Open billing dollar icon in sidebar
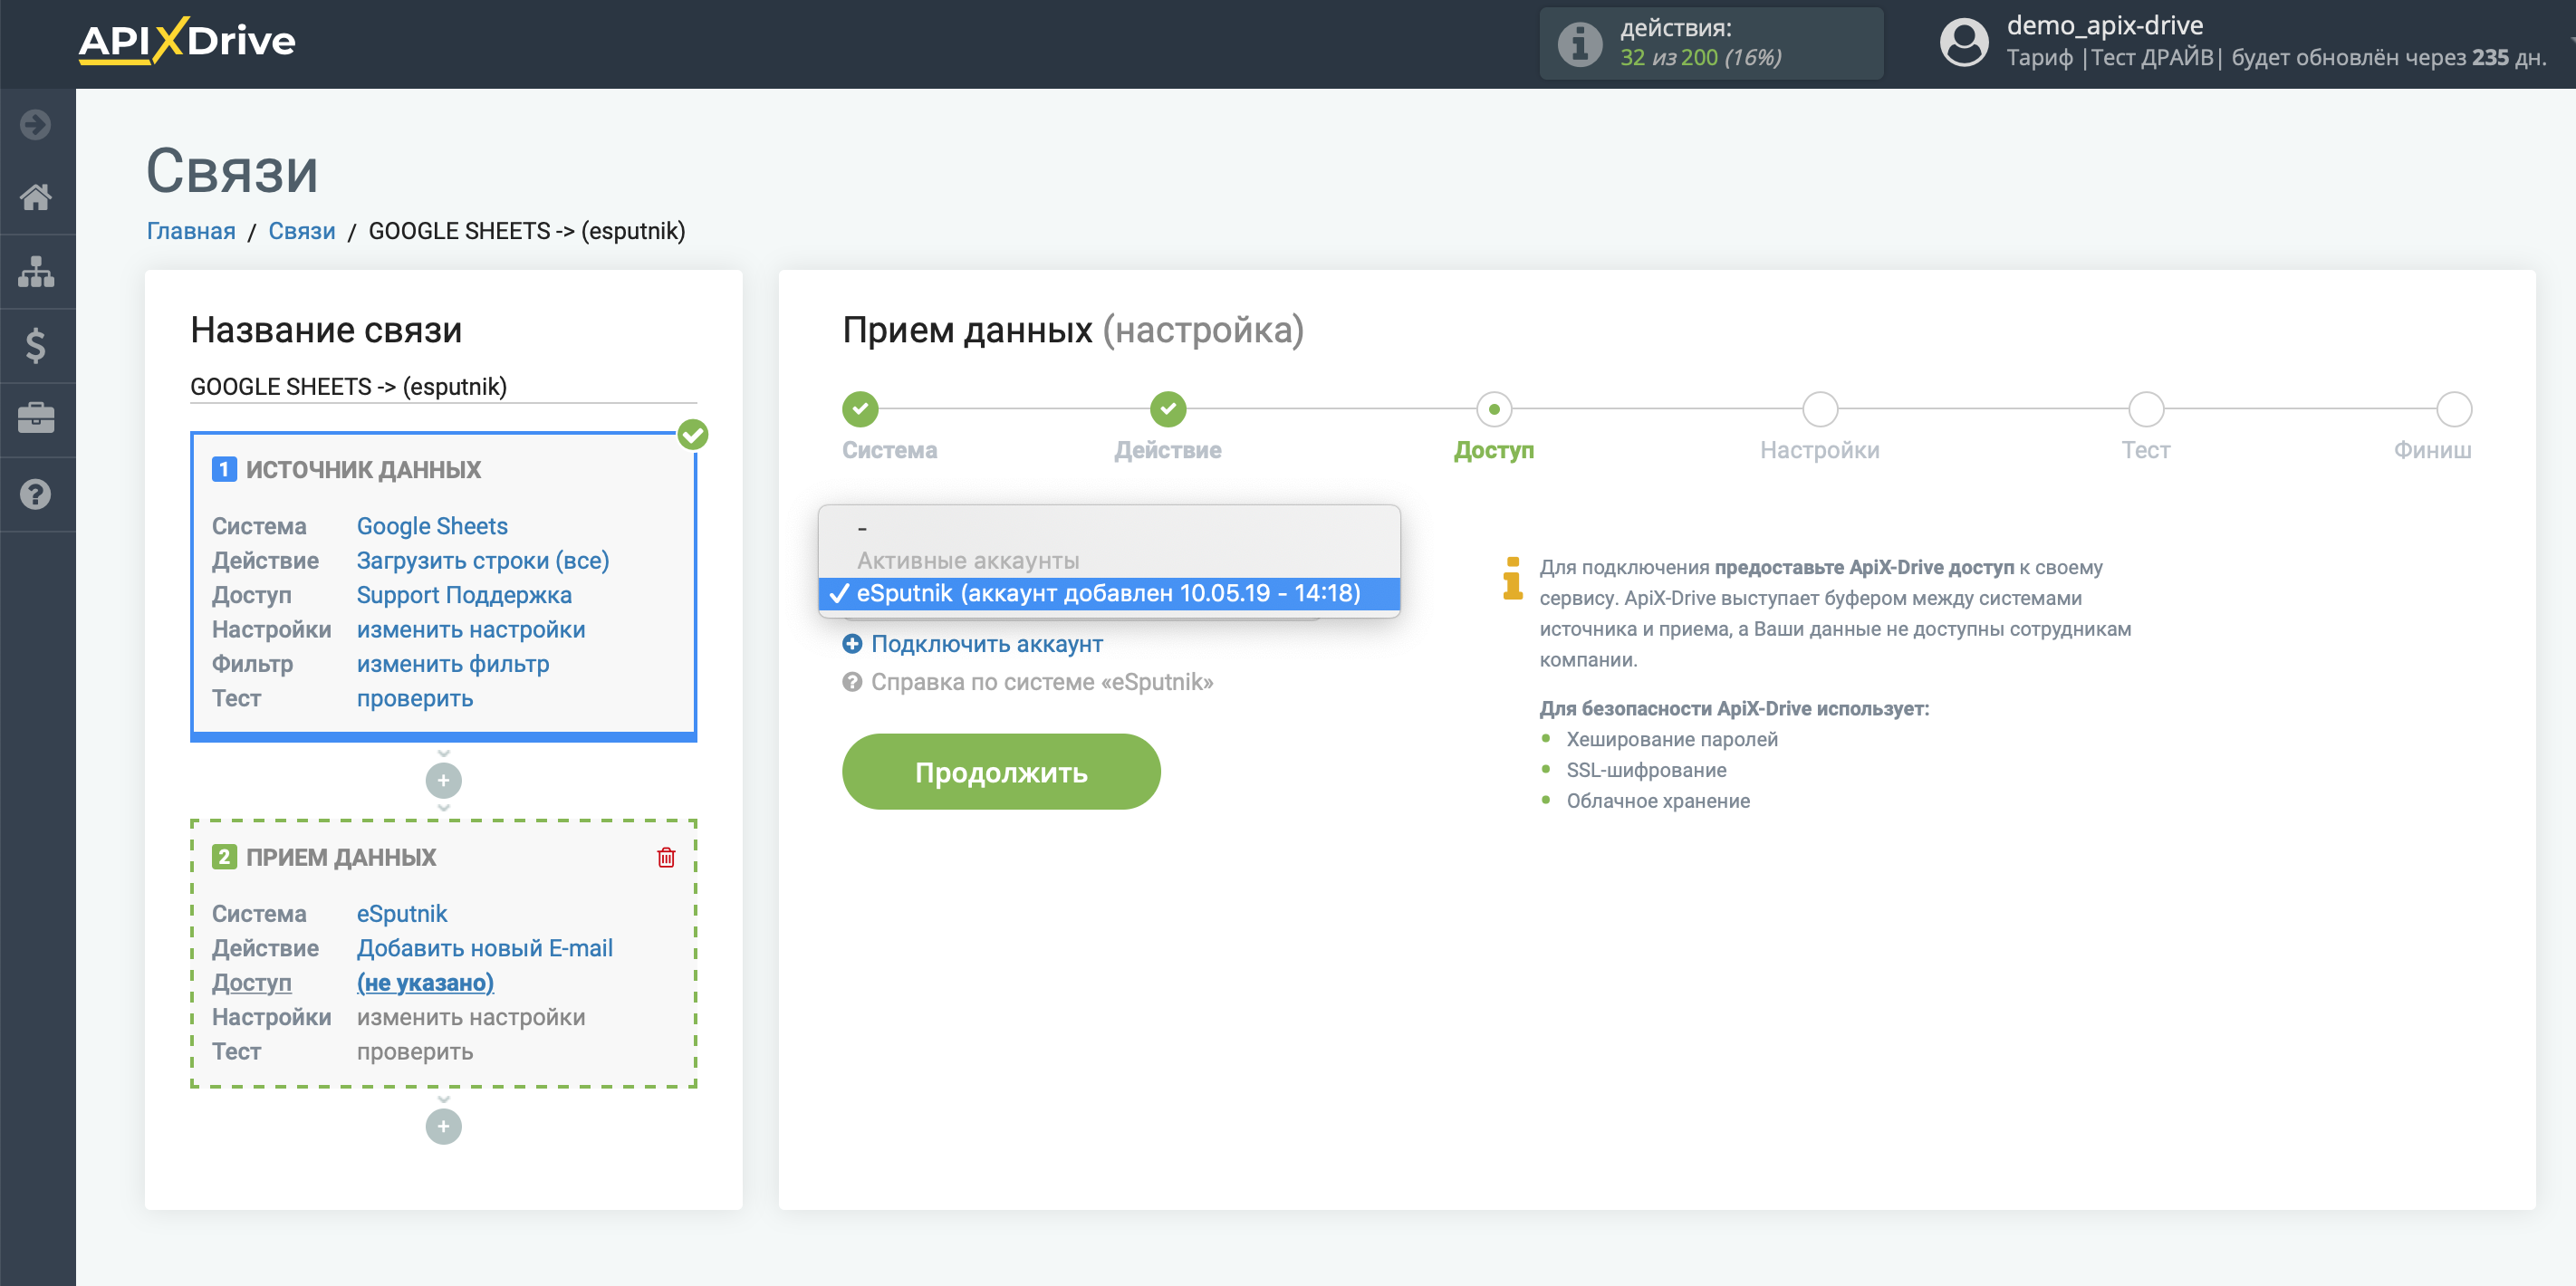This screenshot has width=2576, height=1286. coord(36,346)
